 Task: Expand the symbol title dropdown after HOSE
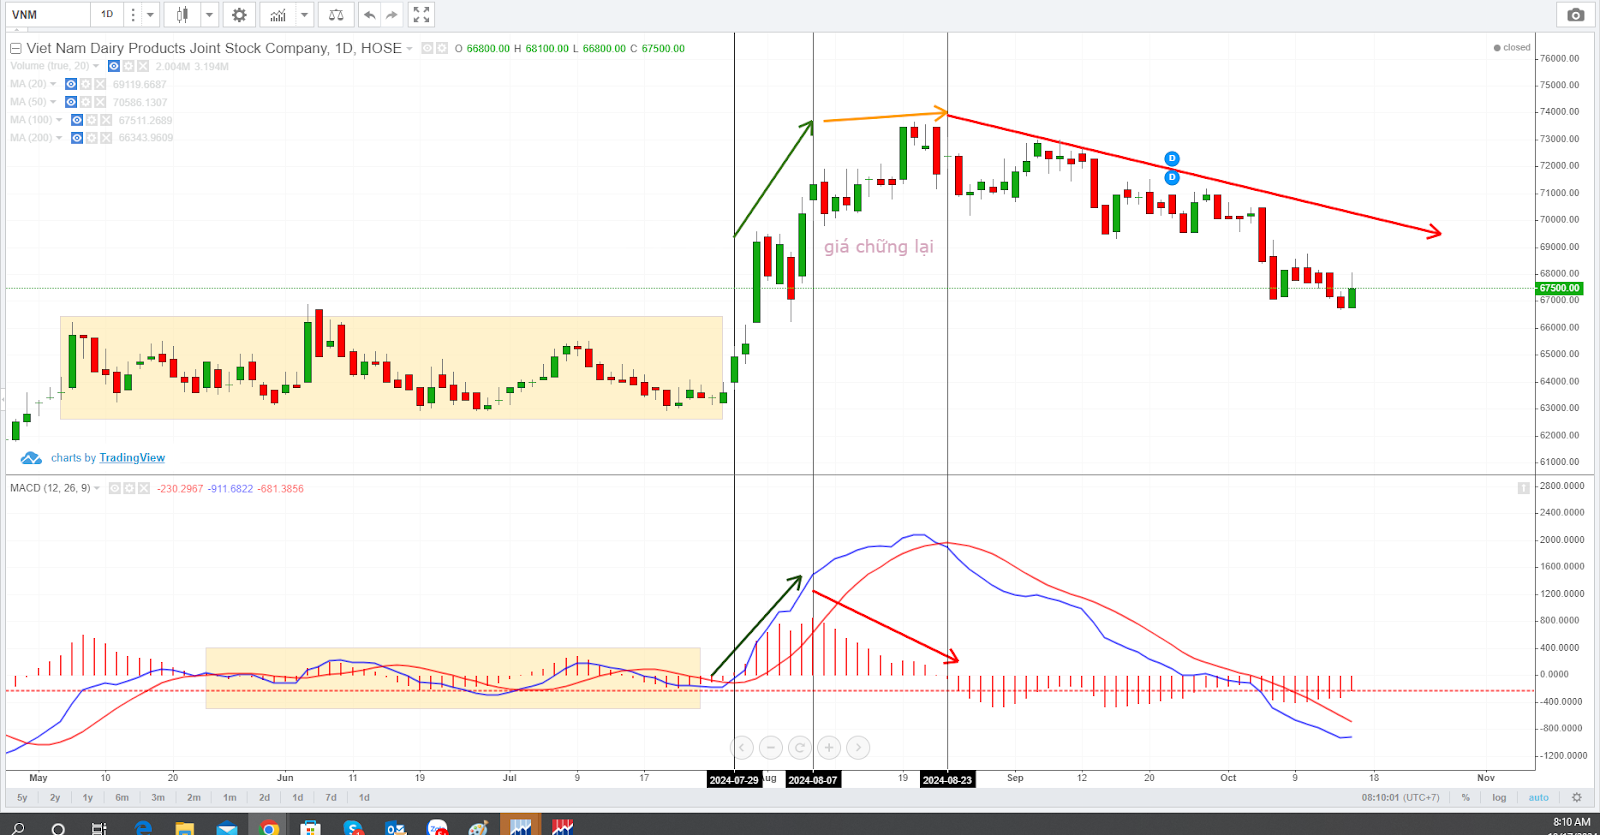pyautogui.click(x=409, y=48)
